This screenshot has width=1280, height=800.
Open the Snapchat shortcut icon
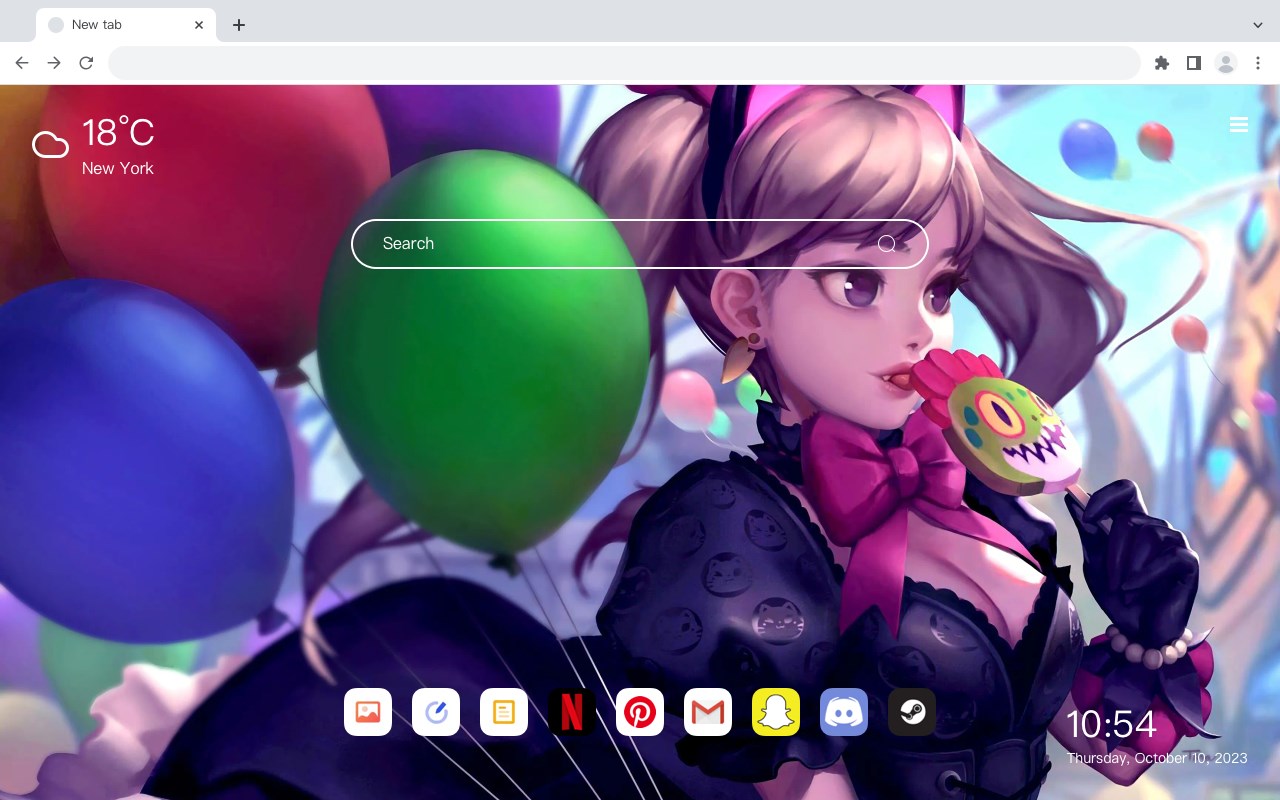776,712
